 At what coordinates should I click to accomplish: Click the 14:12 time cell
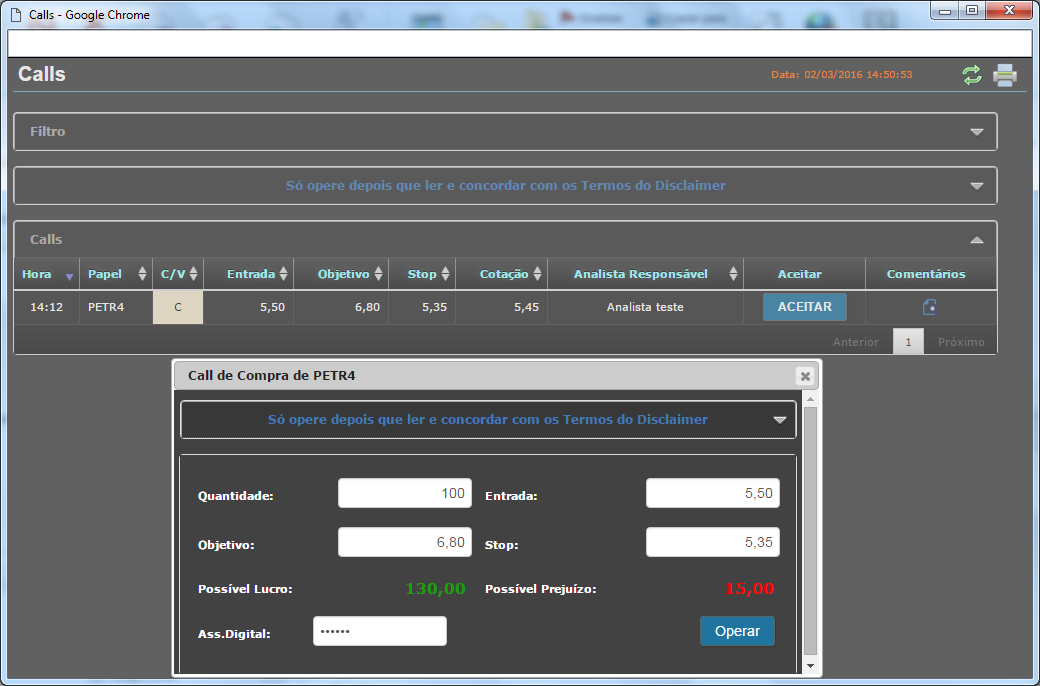[x=46, y=307]
